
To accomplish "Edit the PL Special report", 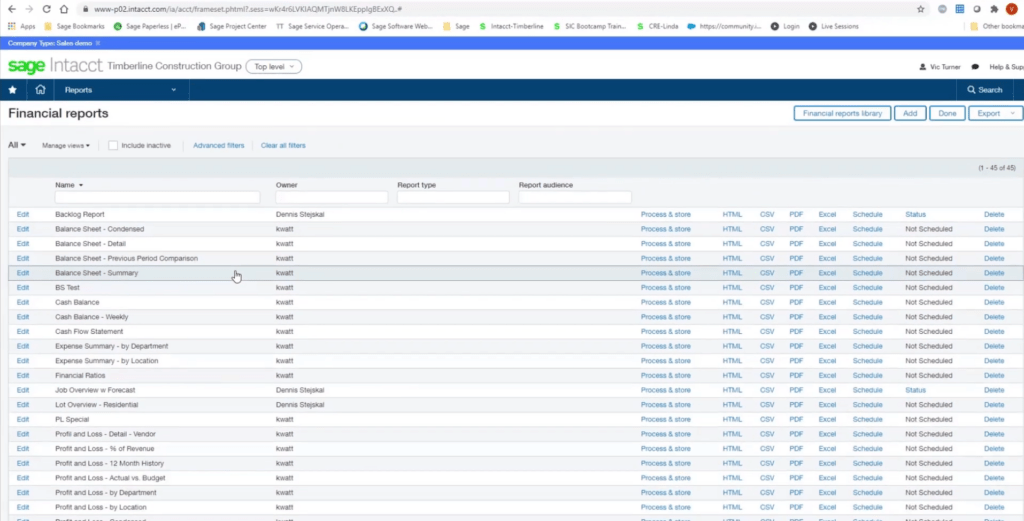I will [x=23, y=419].
